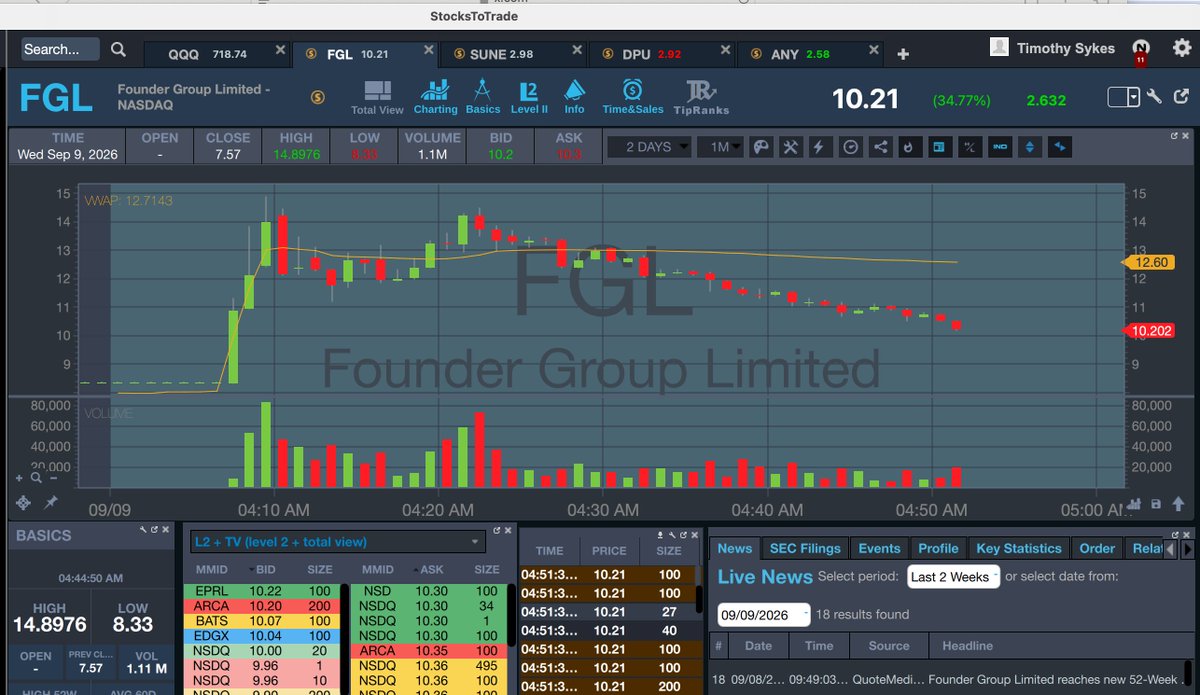Click the red 10.202 price marker

(x=1152, y=330)
